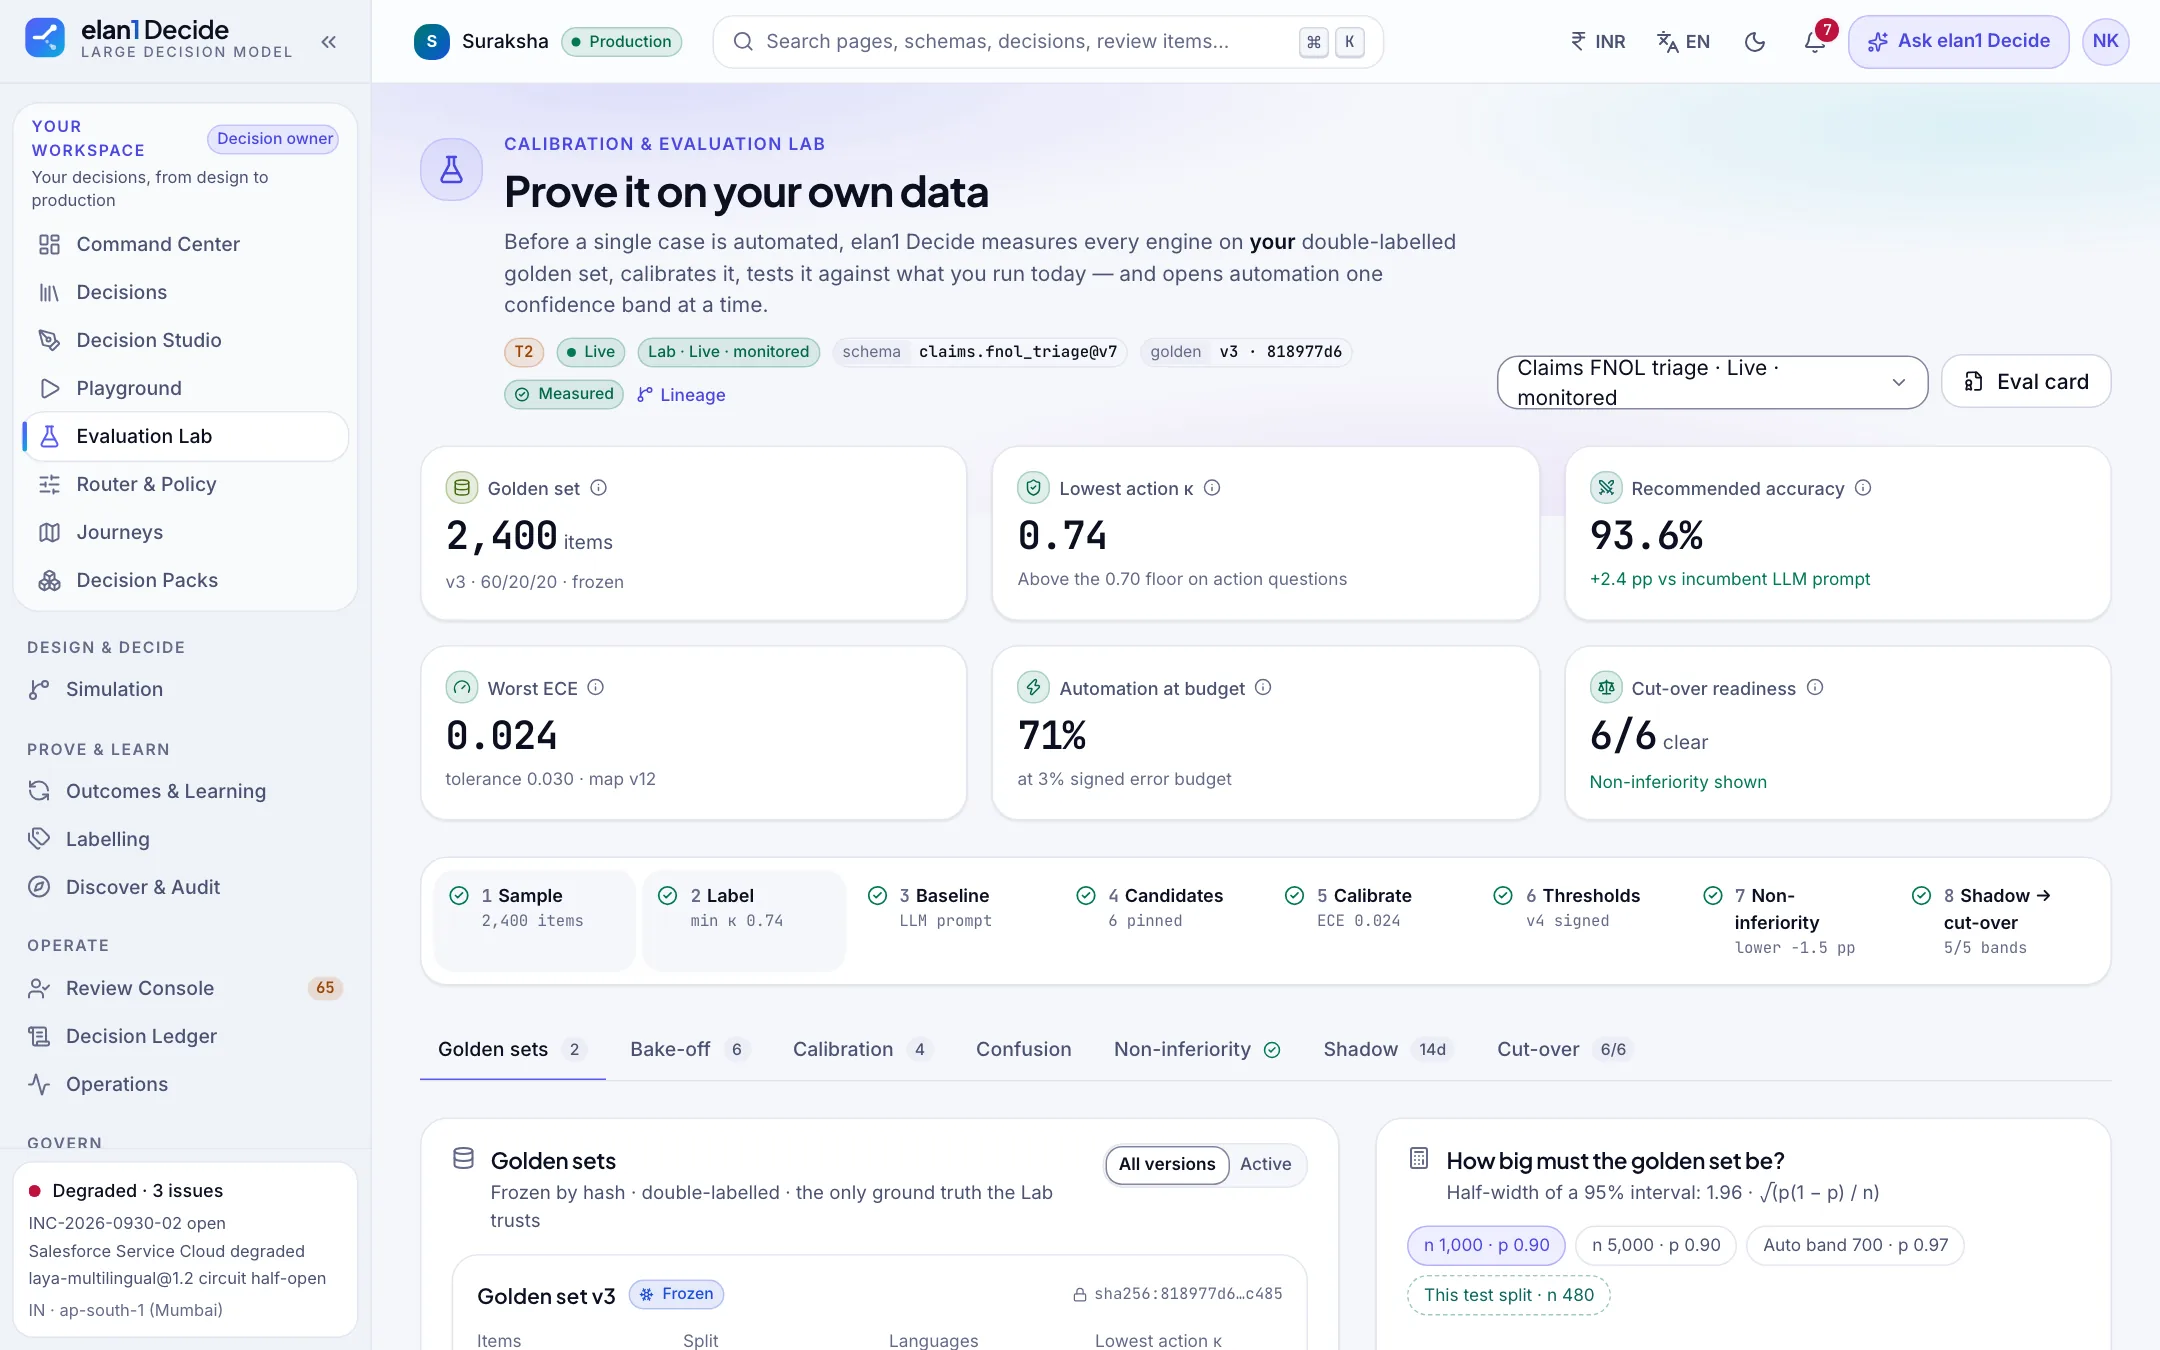
Task: Select the n 1,000 · p 0.90 chip
Action: coord(1486,1245)
